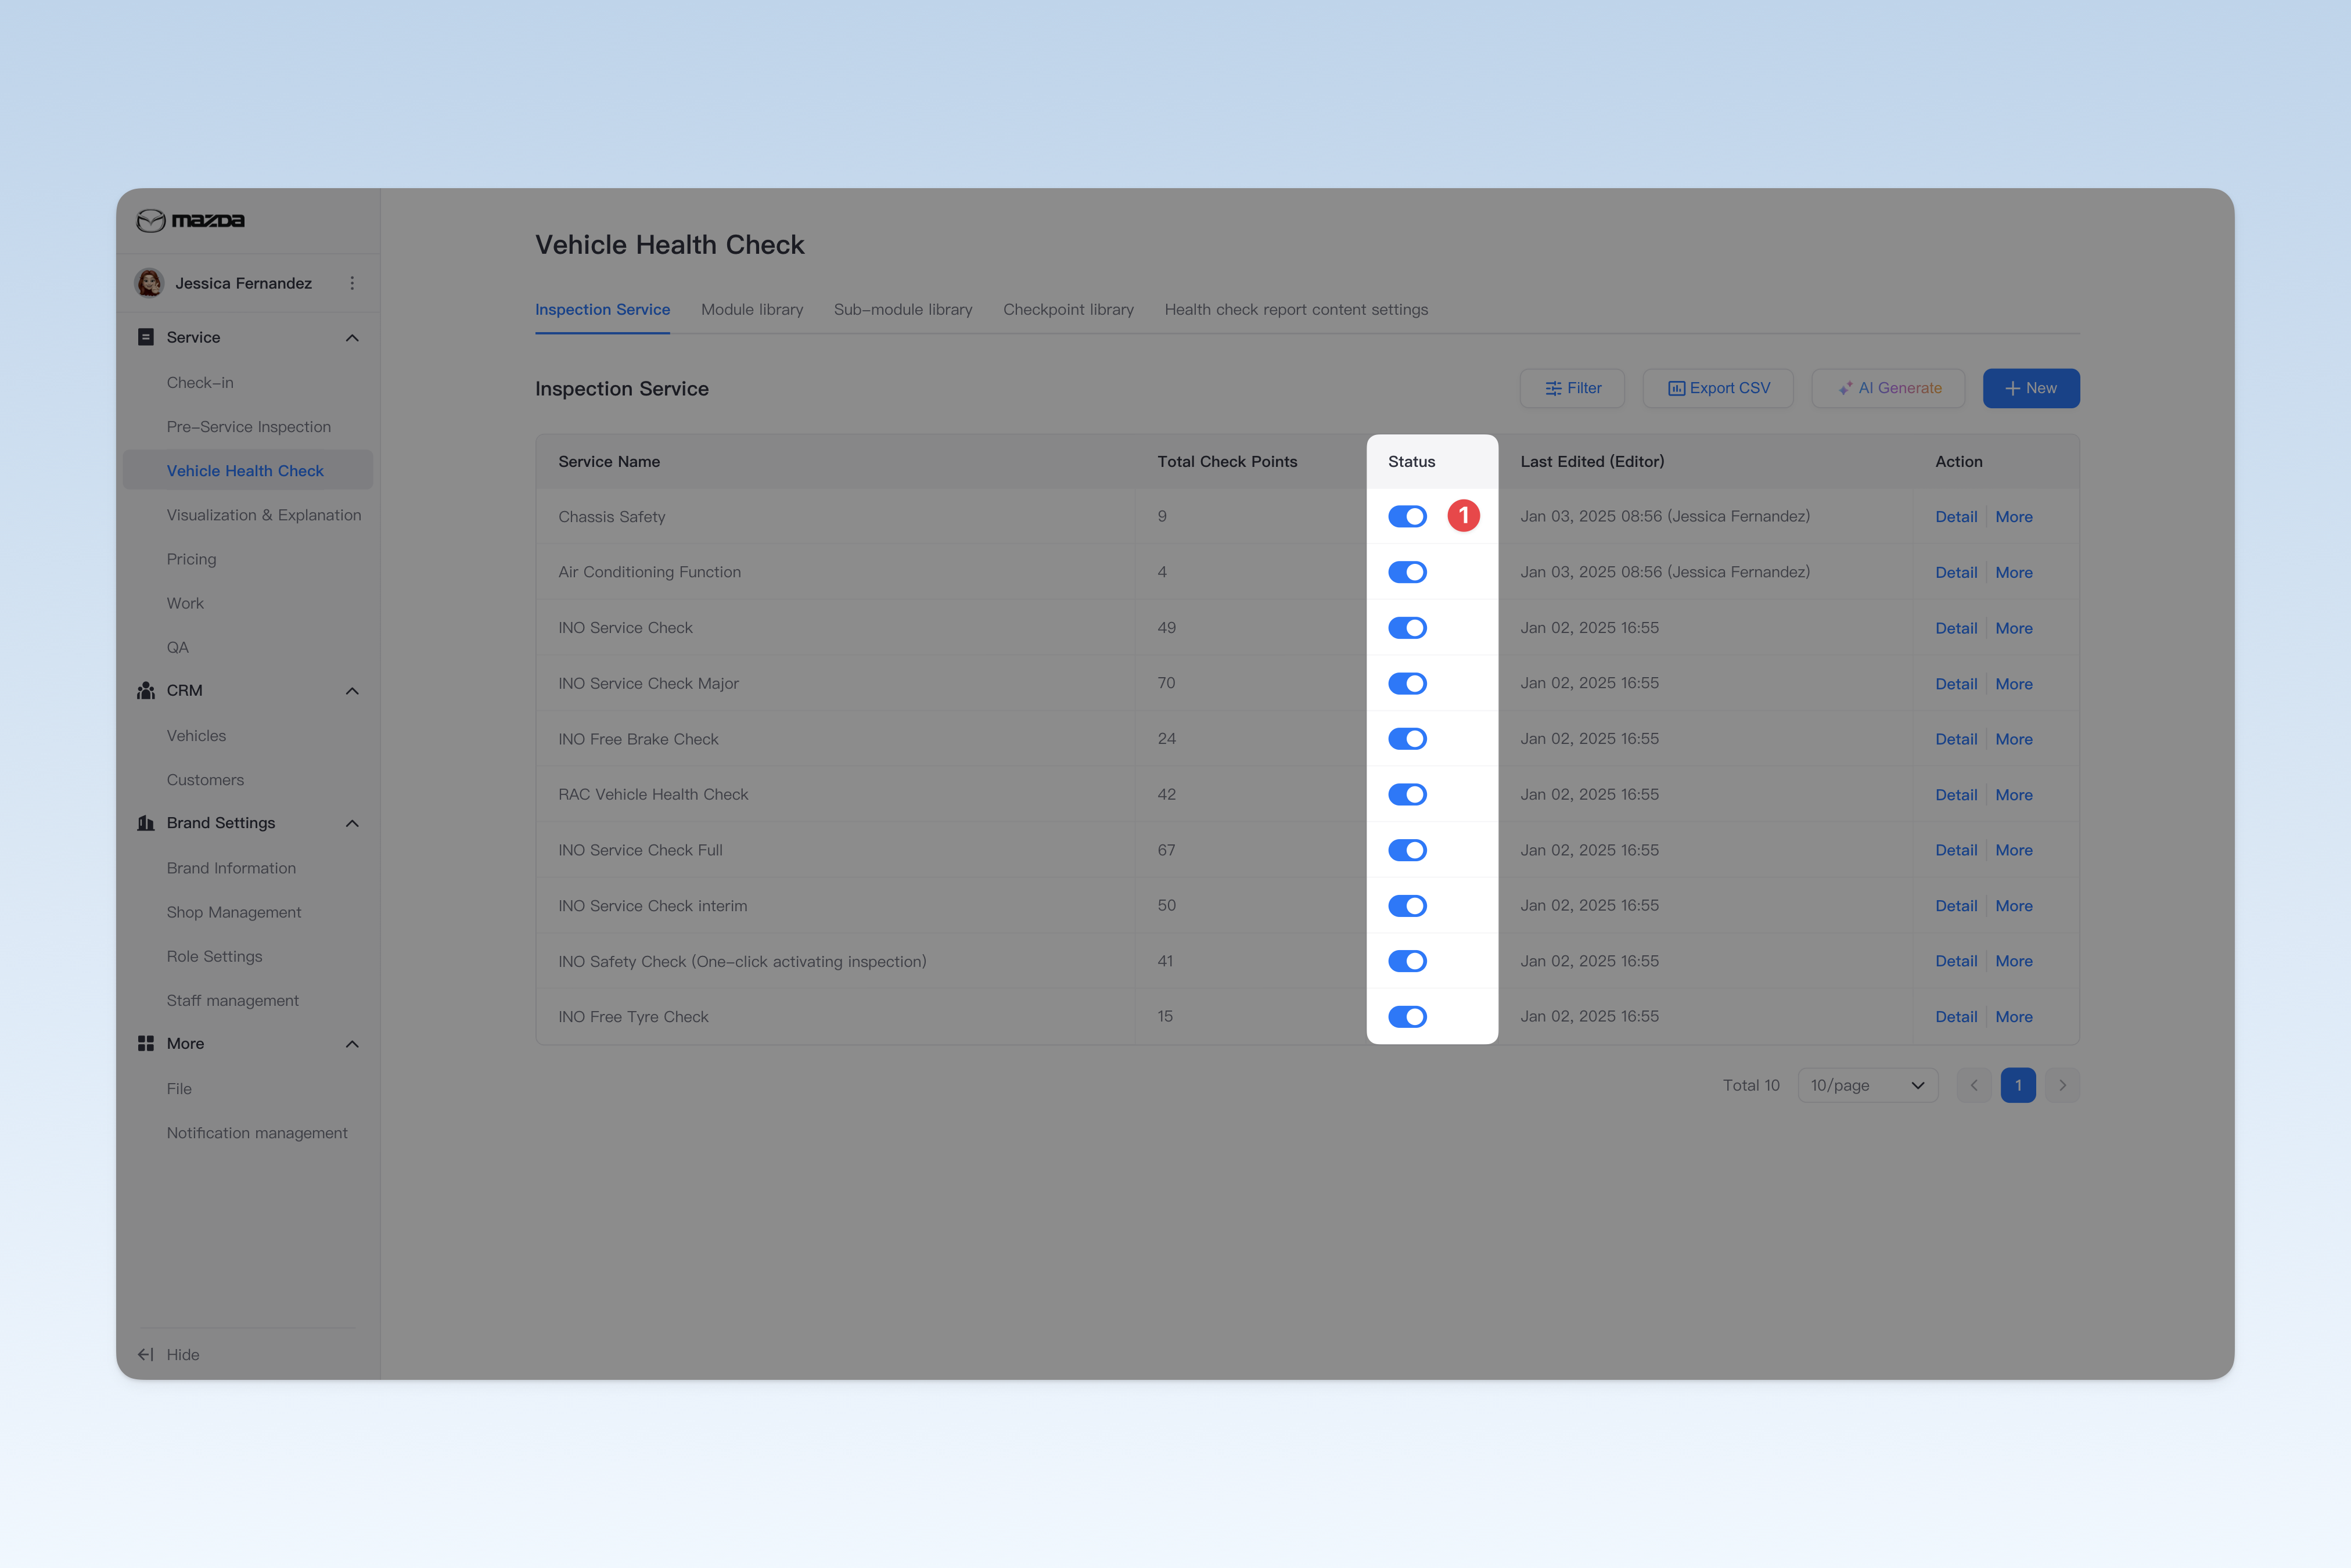Toggle Air Conditioning Function status
The image size is (2351, 1568).
[1407, 572]
